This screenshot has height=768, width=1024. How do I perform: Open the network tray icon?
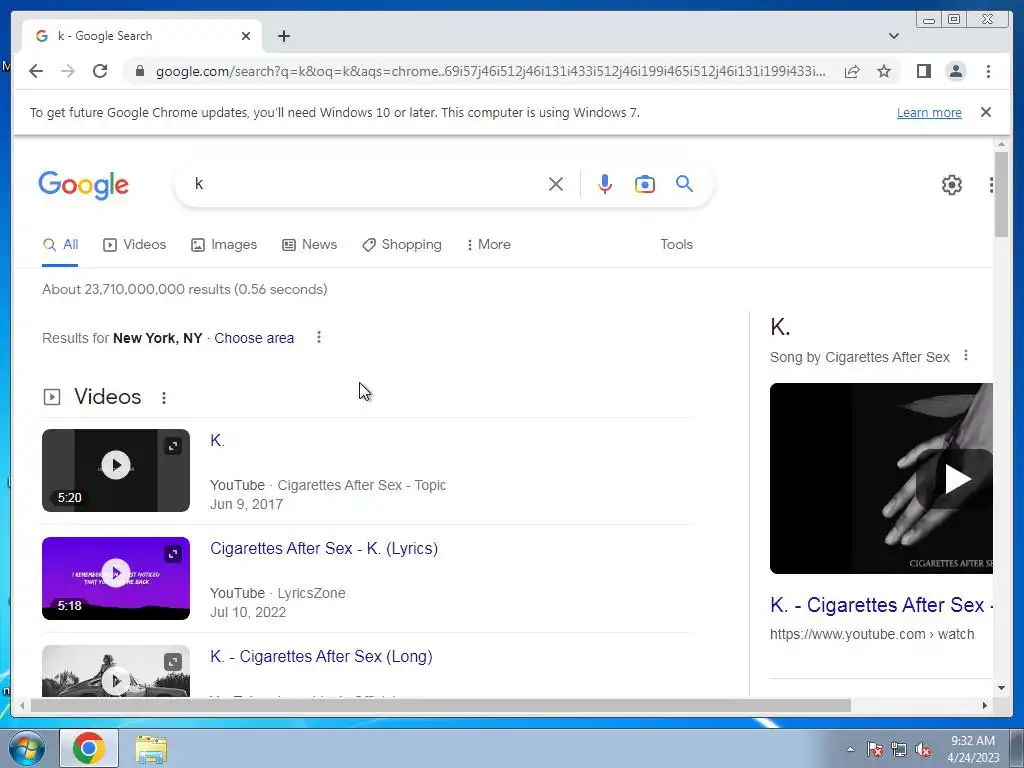(899, 749)
